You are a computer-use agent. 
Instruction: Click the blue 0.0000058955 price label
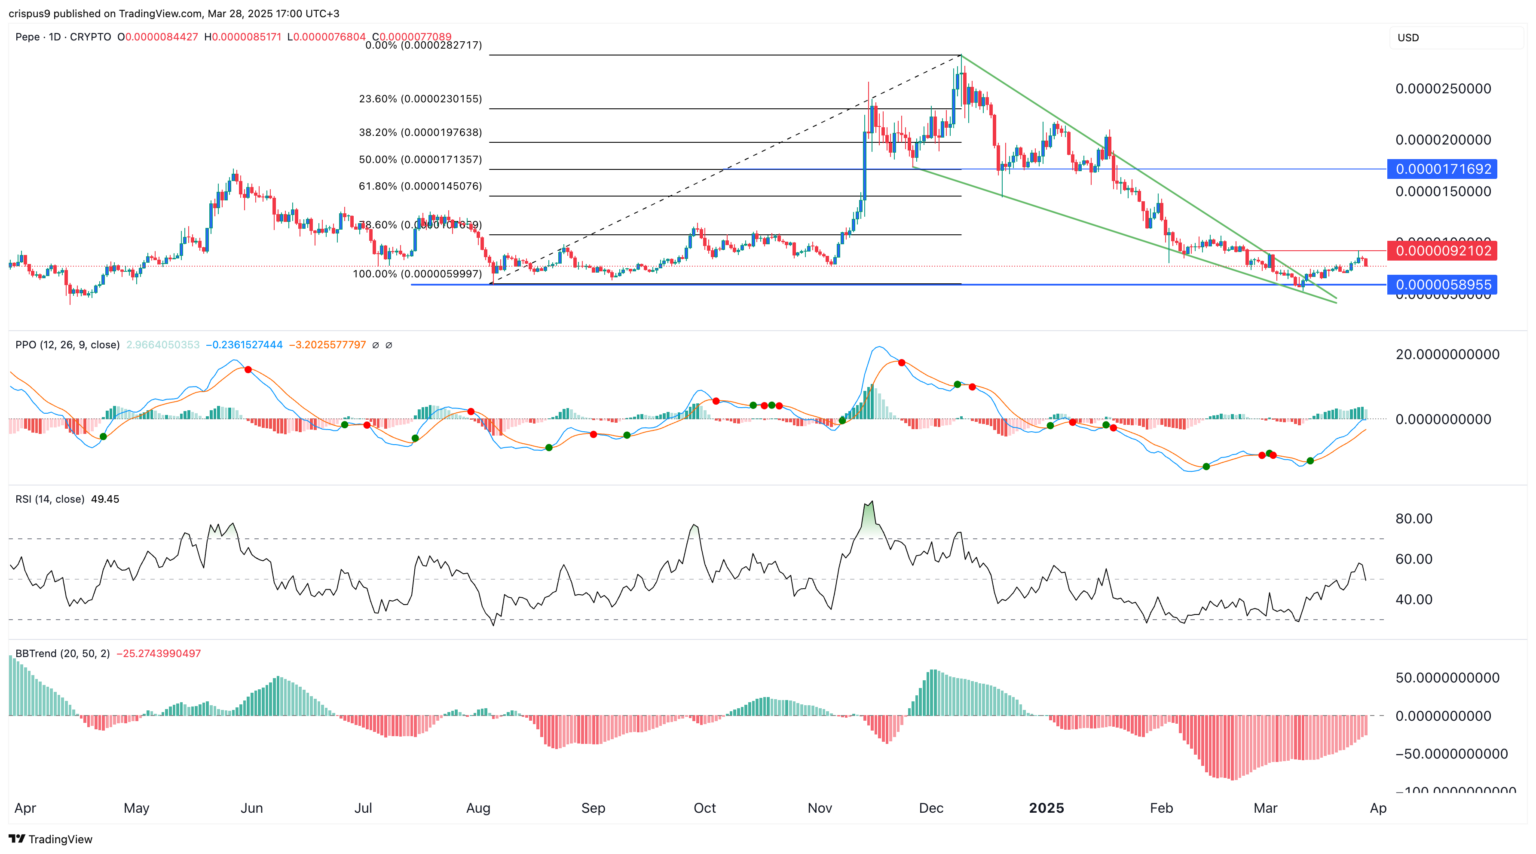click(x=1443, y=285)
